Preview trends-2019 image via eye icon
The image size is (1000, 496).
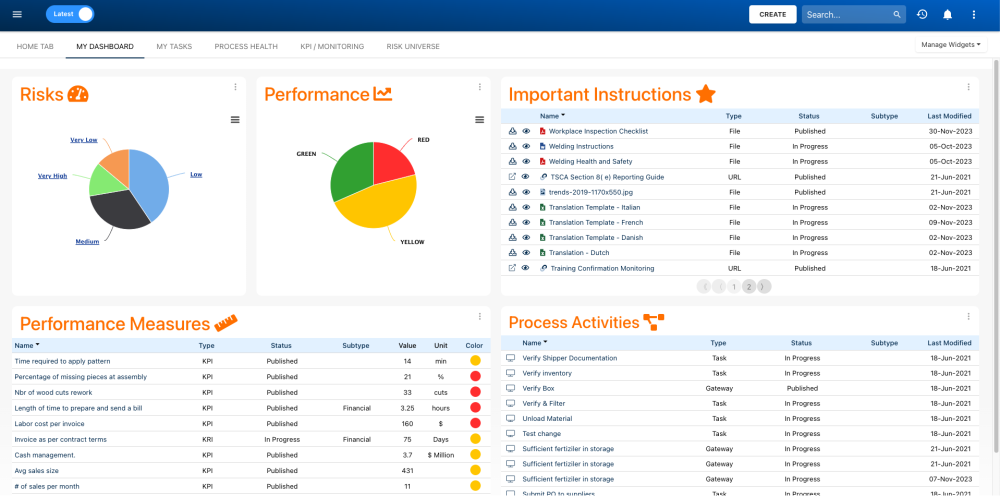pyautogui.click(x=526, y=192)
